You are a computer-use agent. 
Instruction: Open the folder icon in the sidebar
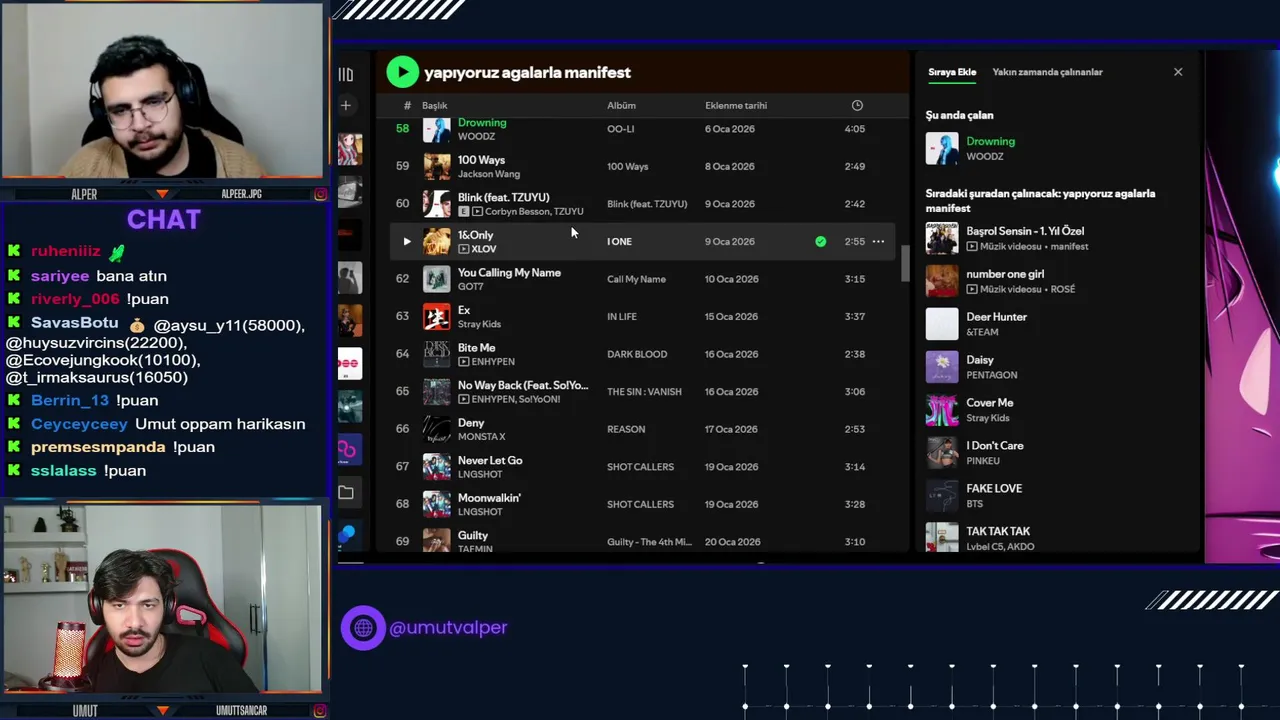pyautogui.click(x=346, y=492)
